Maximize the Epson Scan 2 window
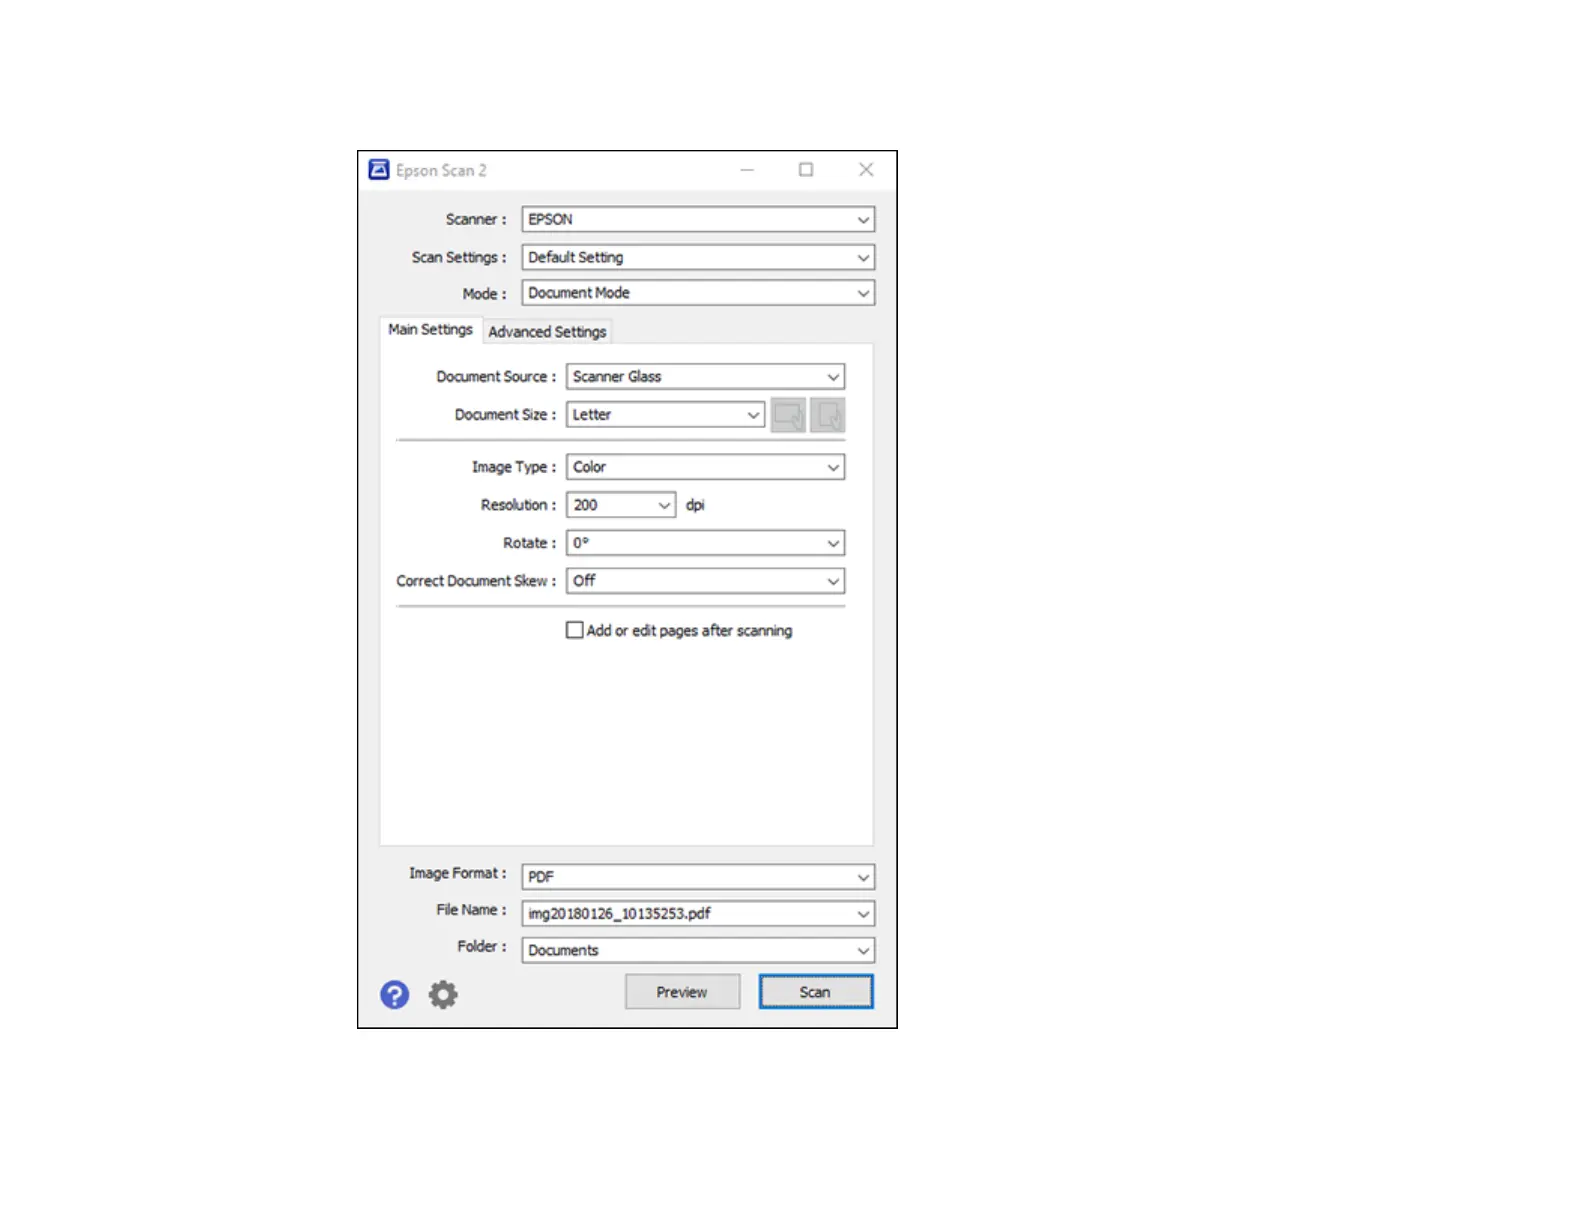The width and height of the screenshot is (1584, 1224). click(806, 170)
